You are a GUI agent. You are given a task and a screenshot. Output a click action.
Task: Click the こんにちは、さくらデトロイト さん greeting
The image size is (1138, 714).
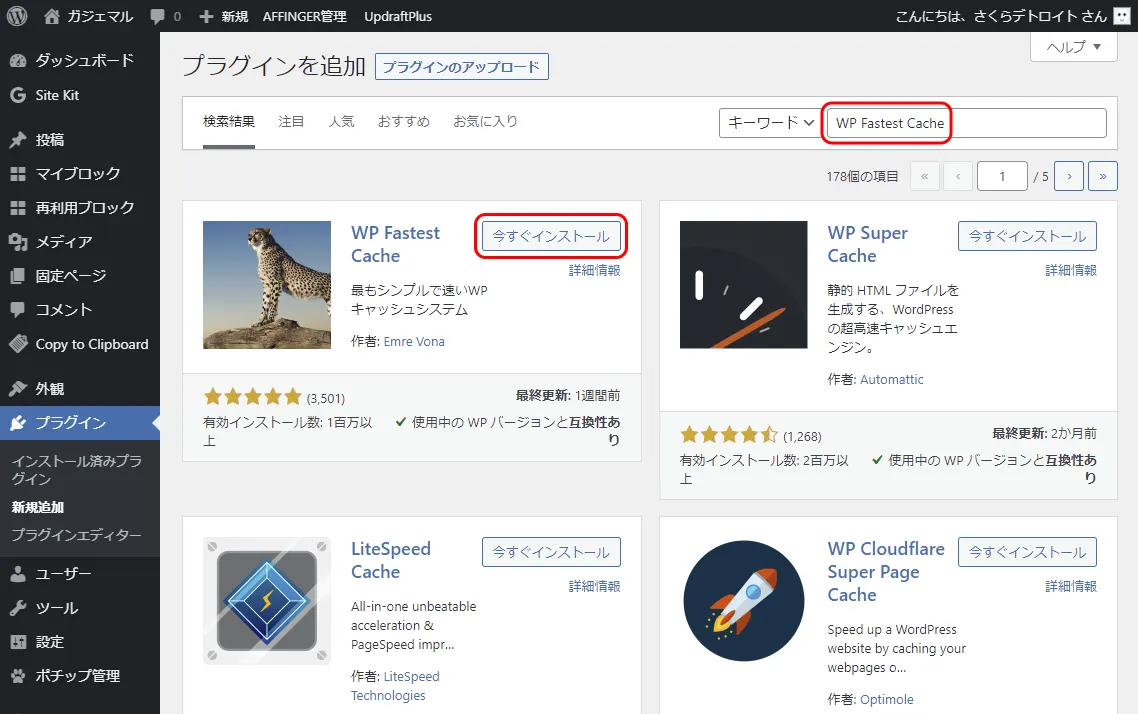[x=1001, y=16]
